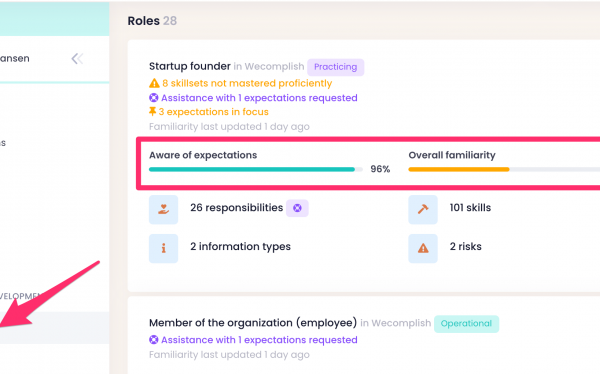Click the warning icon beside skillsets not mastered

[x=154, y=83]
